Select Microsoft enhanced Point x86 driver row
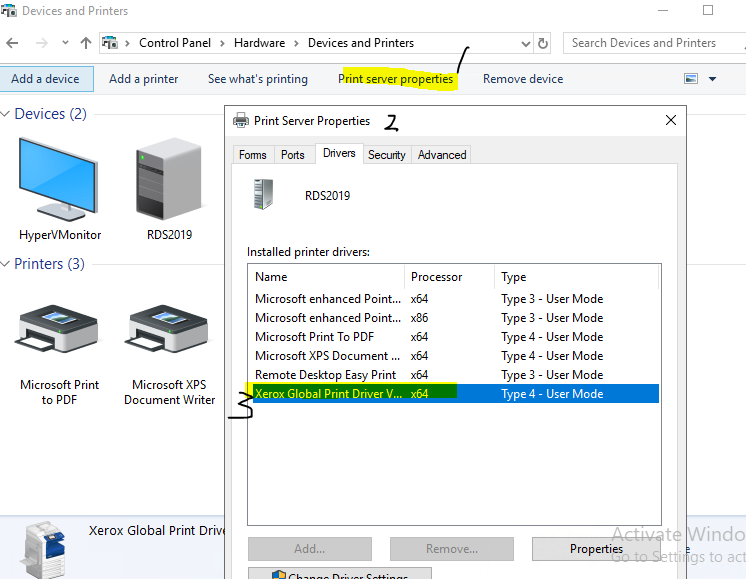The width and height of the screenshot is (746, 579). pyautogui.click(x=454, y=318)
